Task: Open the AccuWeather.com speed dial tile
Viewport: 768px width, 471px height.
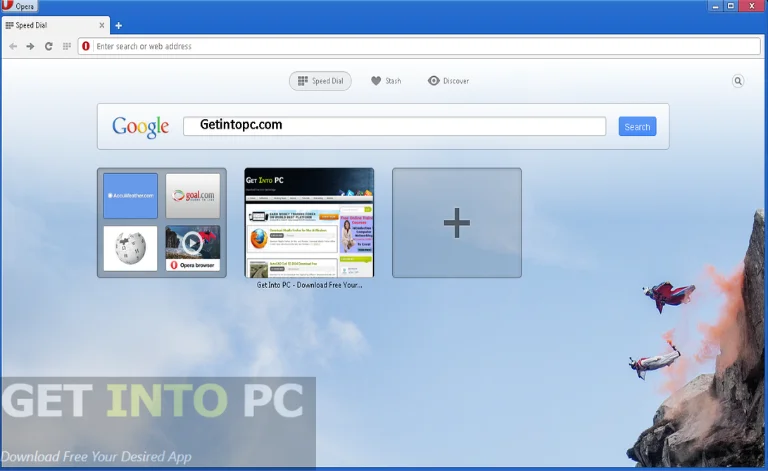Action: 130,195
